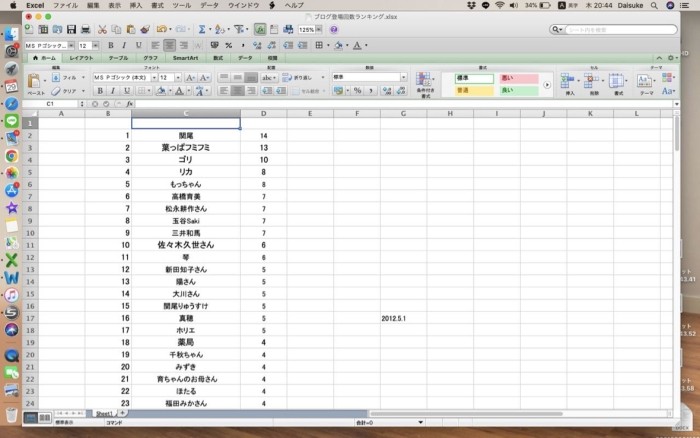The height and width of the screenshot is (438, 700).
Task: Open the データ menu in menu bar
Action: click(x=209, y=5)
